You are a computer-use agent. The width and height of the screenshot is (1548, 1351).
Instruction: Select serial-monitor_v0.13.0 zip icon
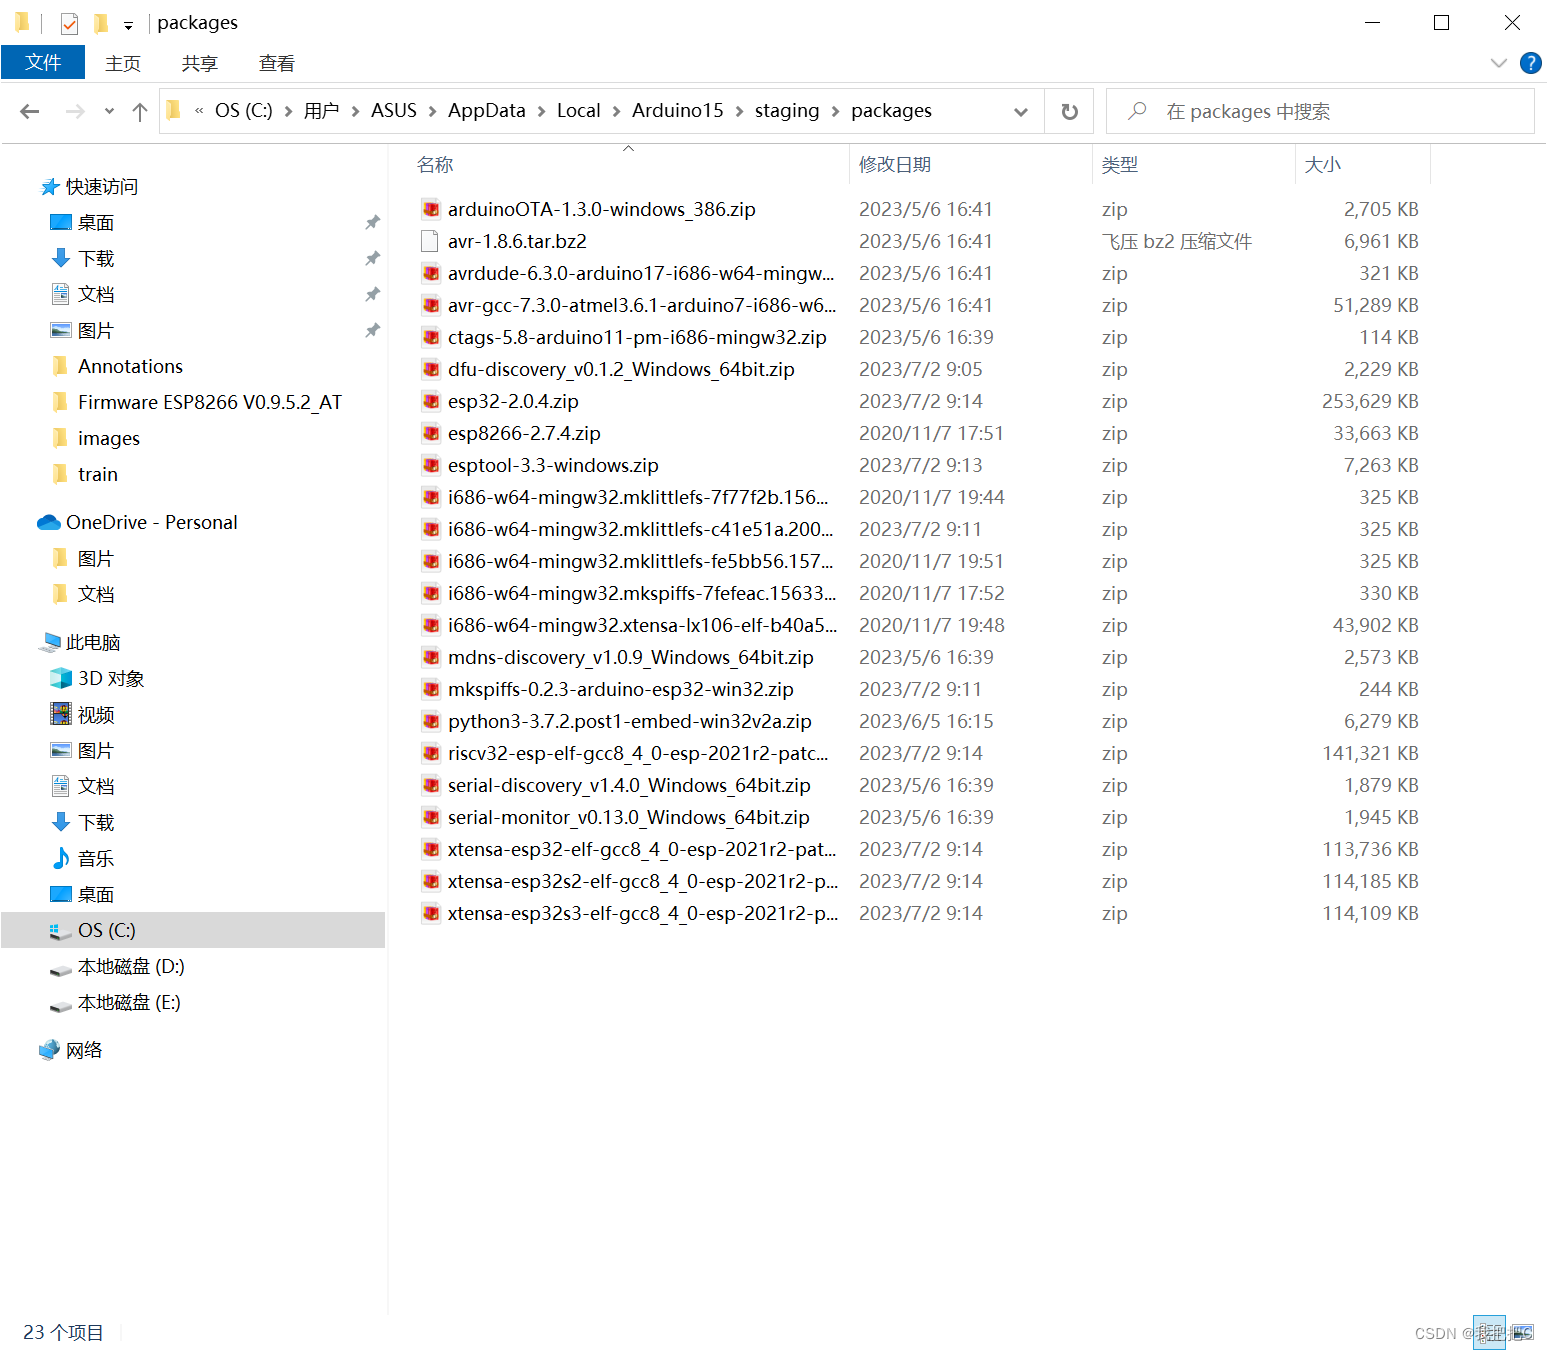tap(430, 817)
